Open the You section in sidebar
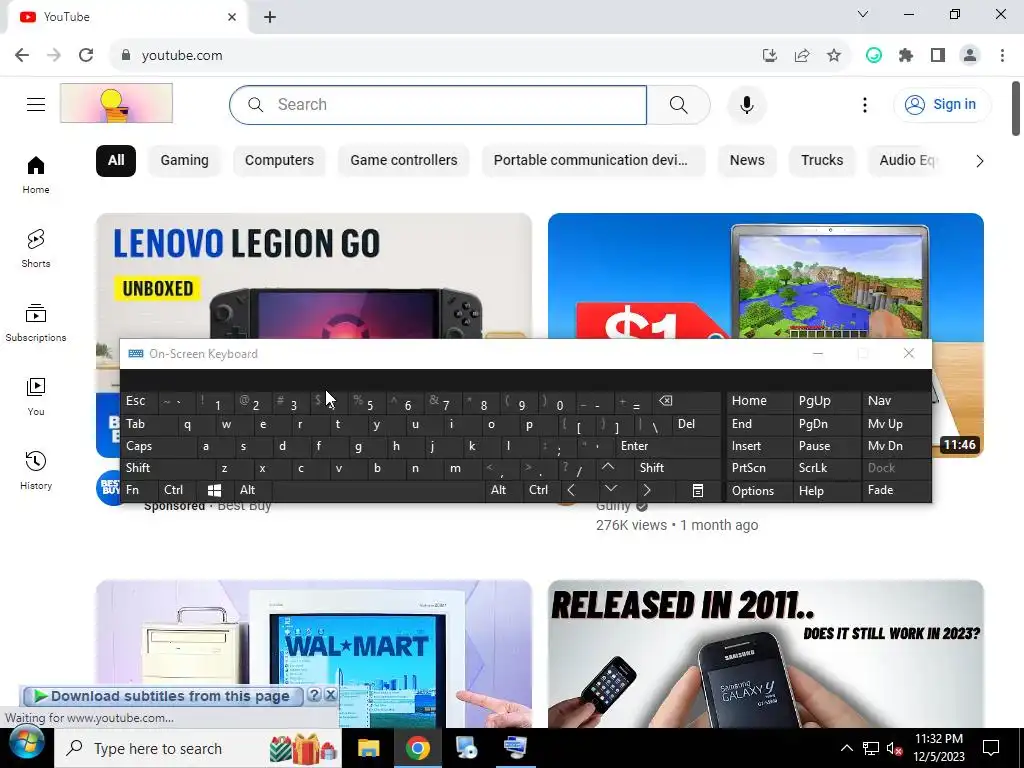Image resolution: width=1024 pixels, height=768 pixels. [x=36, y=396]
